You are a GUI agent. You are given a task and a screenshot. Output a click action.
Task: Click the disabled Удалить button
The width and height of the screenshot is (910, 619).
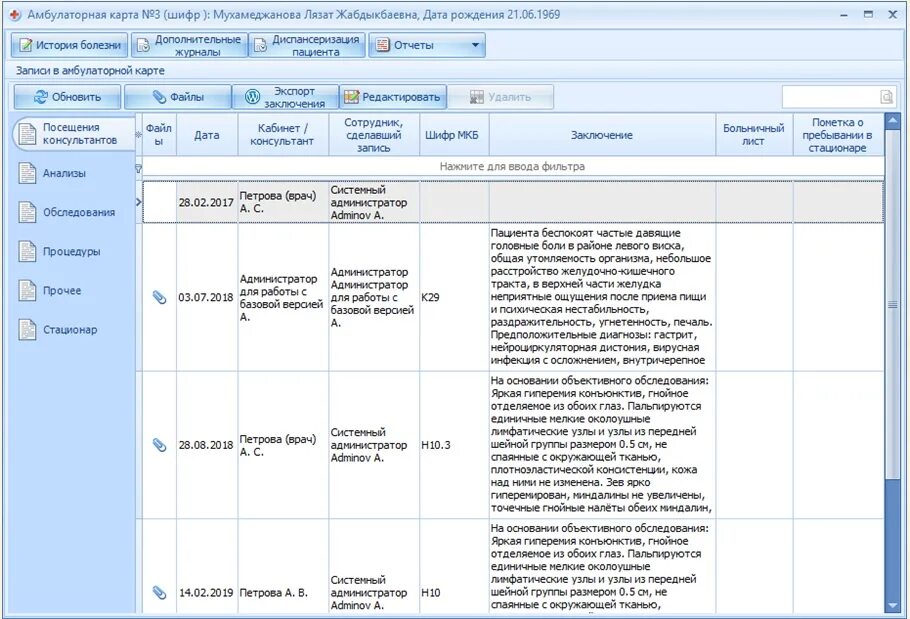[500, 97]
